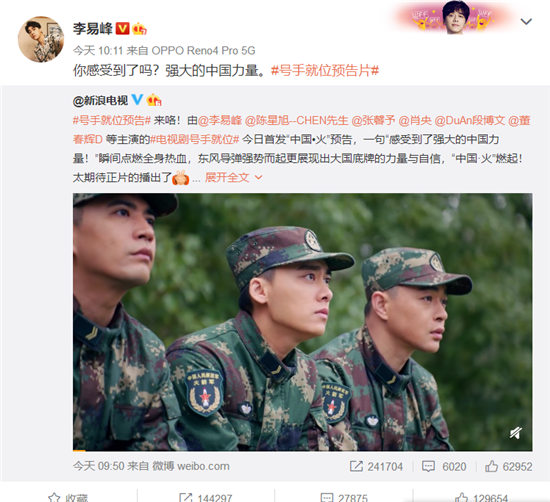The height and width of the screenshot is (502, 550).
Task: Play the soldiers video thumbnail
Action: pos(302,322)
